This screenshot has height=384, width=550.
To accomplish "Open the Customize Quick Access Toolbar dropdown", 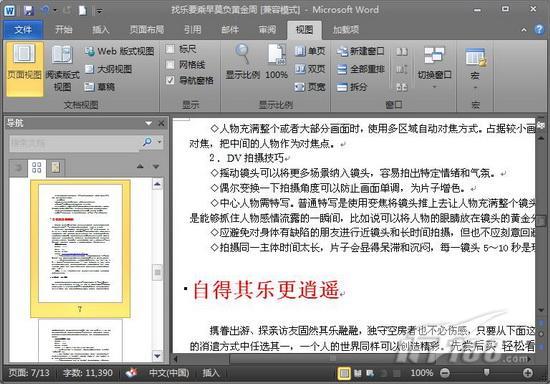I will tap(100, 11).
